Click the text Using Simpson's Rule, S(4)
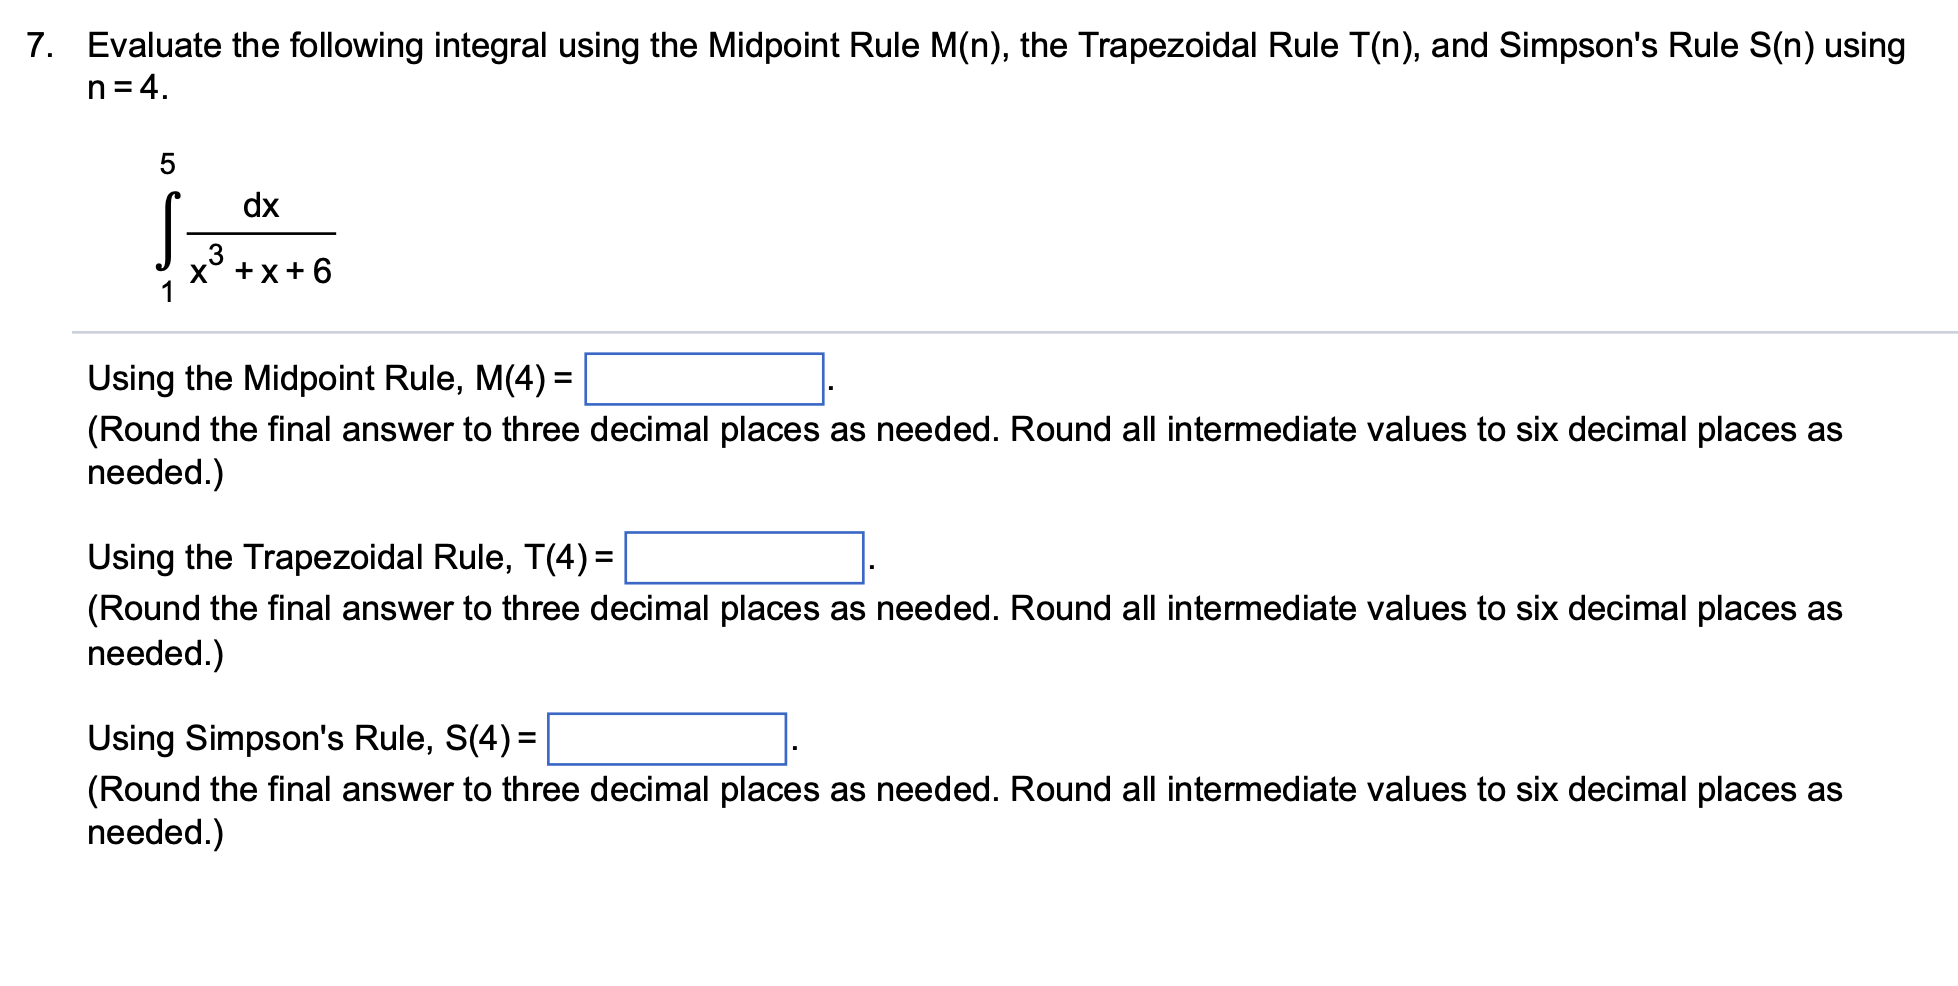 (x=309, y=739)
